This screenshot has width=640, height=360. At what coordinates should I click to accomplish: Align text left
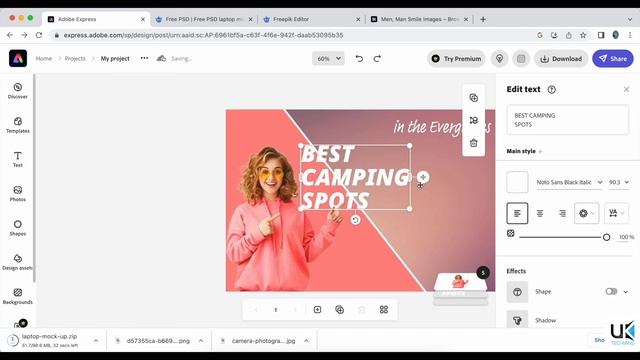point(517,213)
